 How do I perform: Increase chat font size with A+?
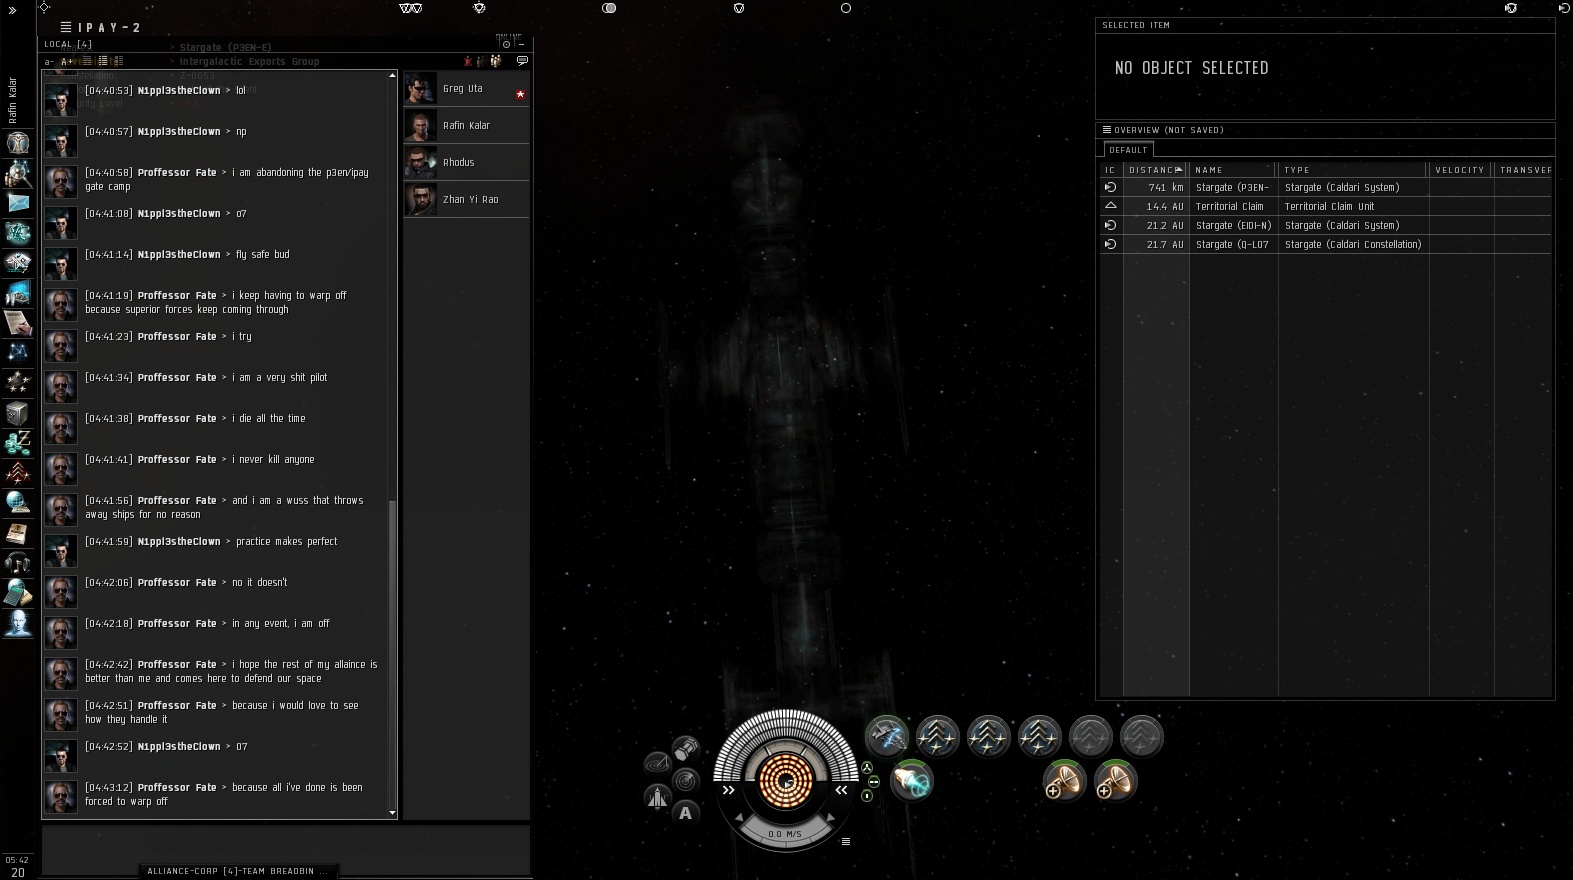(67, 62)
